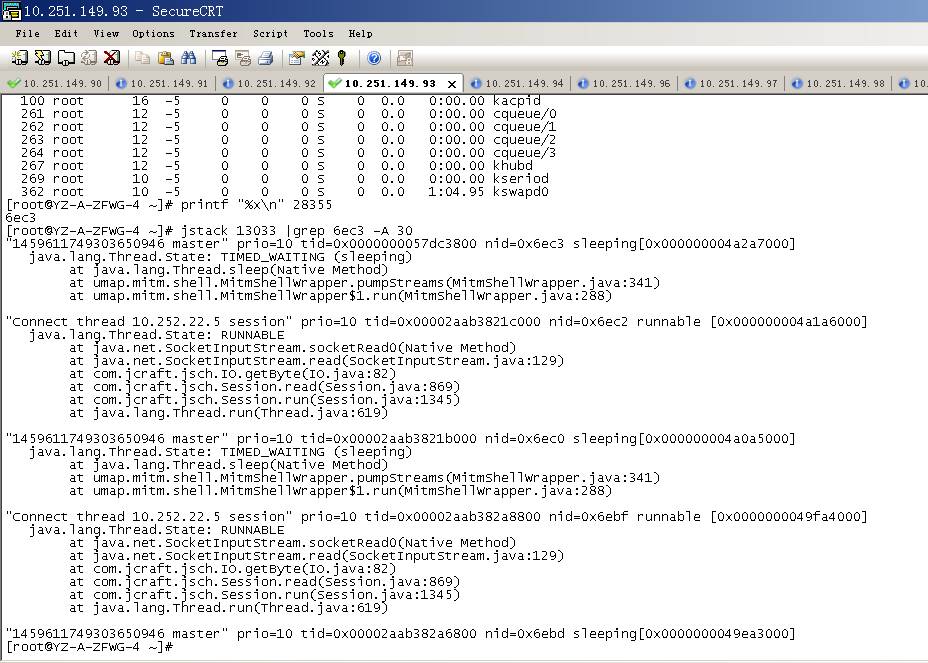Open Find with the binoculars icon

tap(188, 58)
